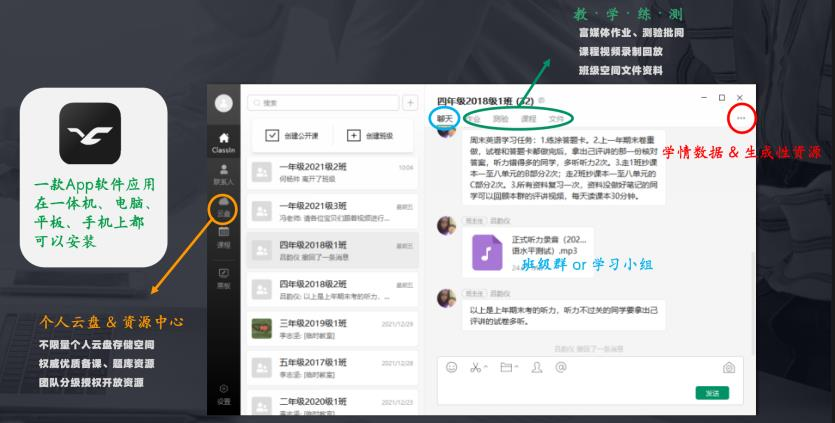Open the 四年级2018级2班 conversation

point(332,290)
